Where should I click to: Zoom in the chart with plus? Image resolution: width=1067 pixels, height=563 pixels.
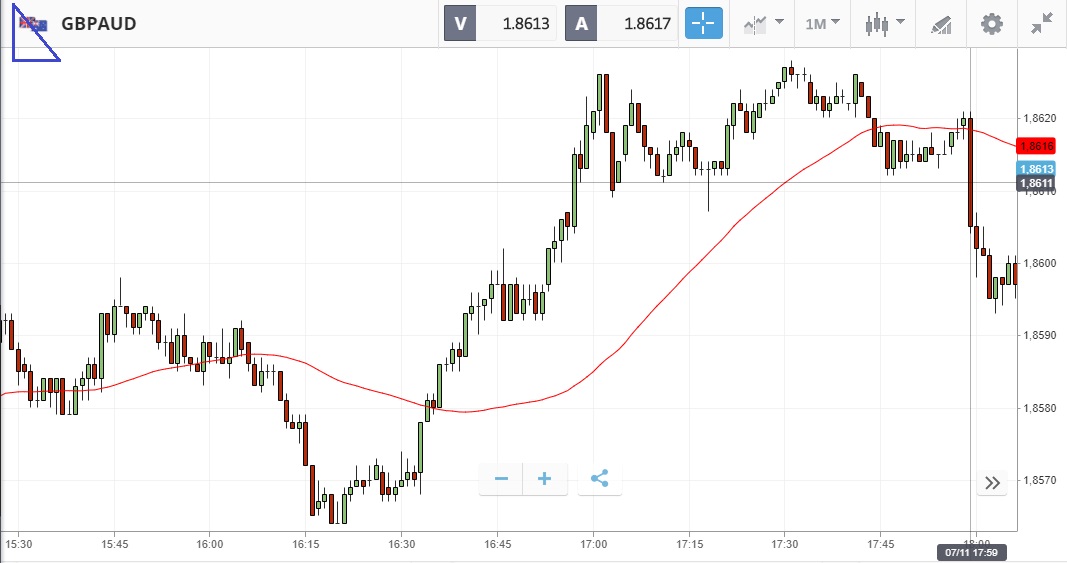[545, 479]
